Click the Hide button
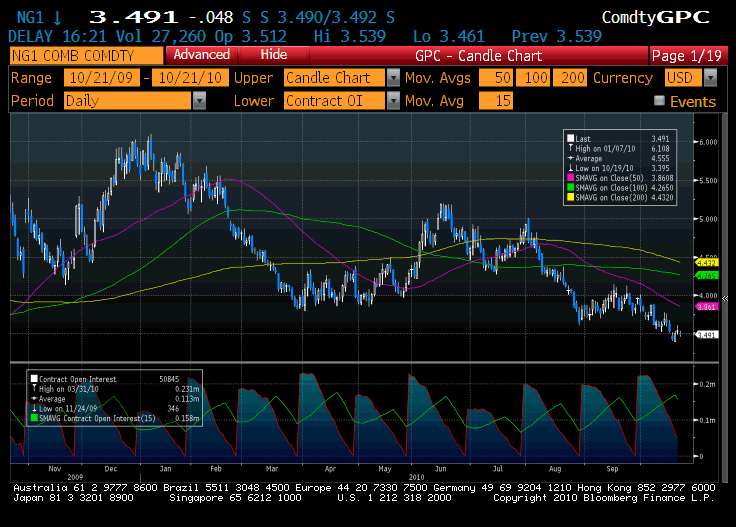The width and height of the screenshot is (736, 527). click(273, 55)
